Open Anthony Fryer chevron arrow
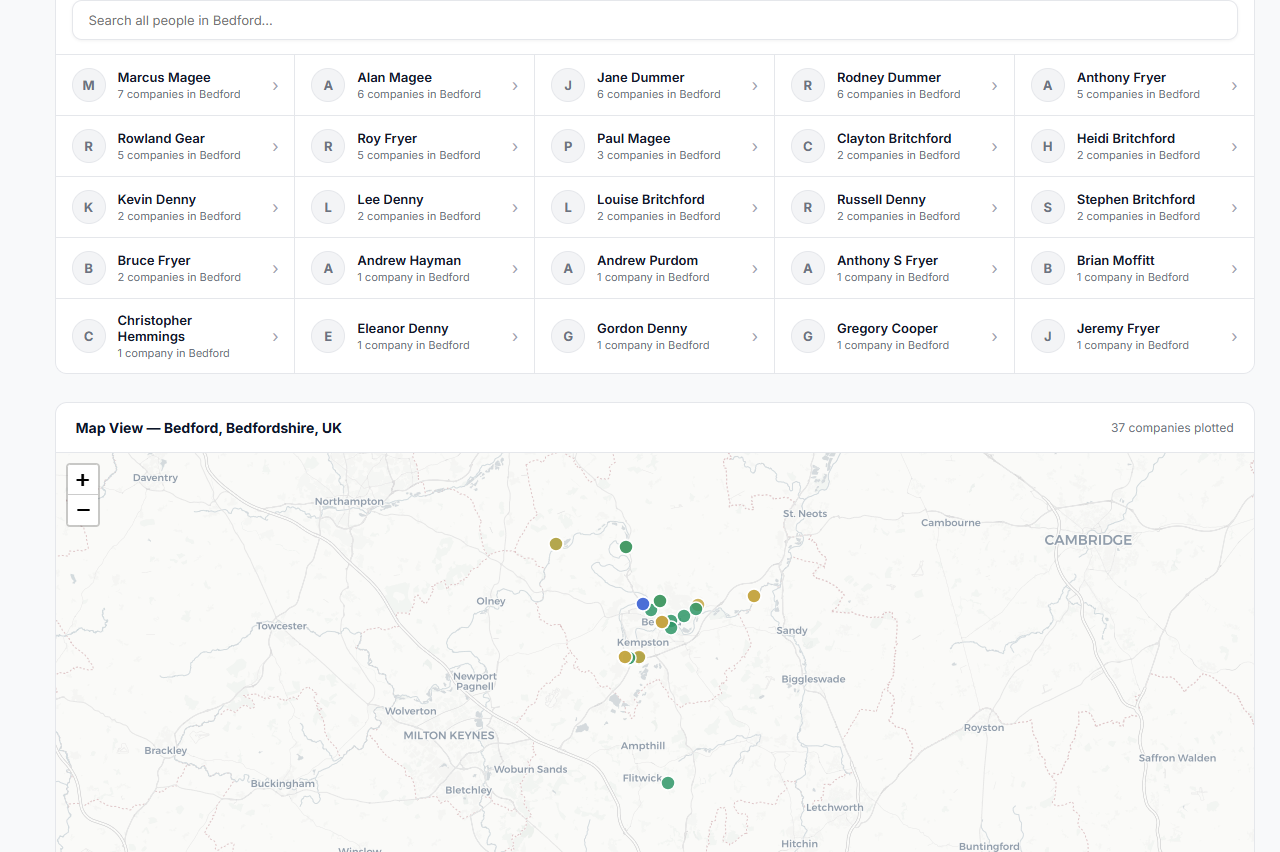This screenshot has width=1280, height=852. [x=1235, y=86]
